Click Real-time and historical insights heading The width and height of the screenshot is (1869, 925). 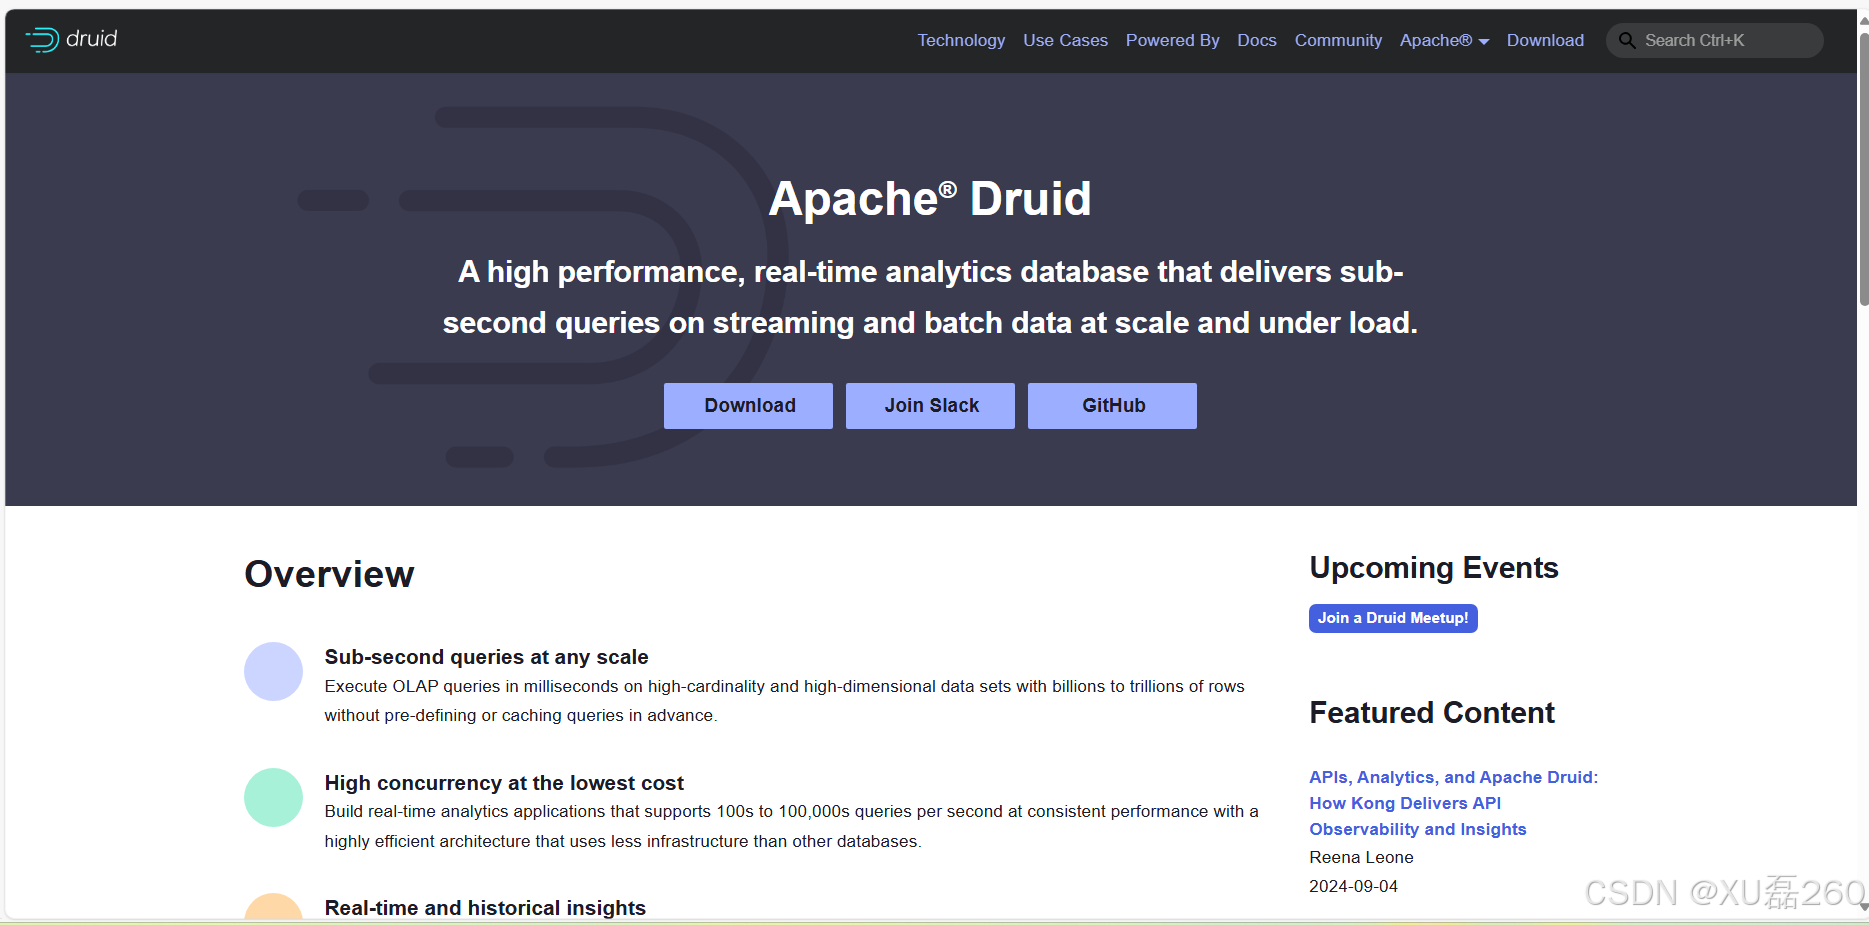pyautogui.click(x=485, y=908)
